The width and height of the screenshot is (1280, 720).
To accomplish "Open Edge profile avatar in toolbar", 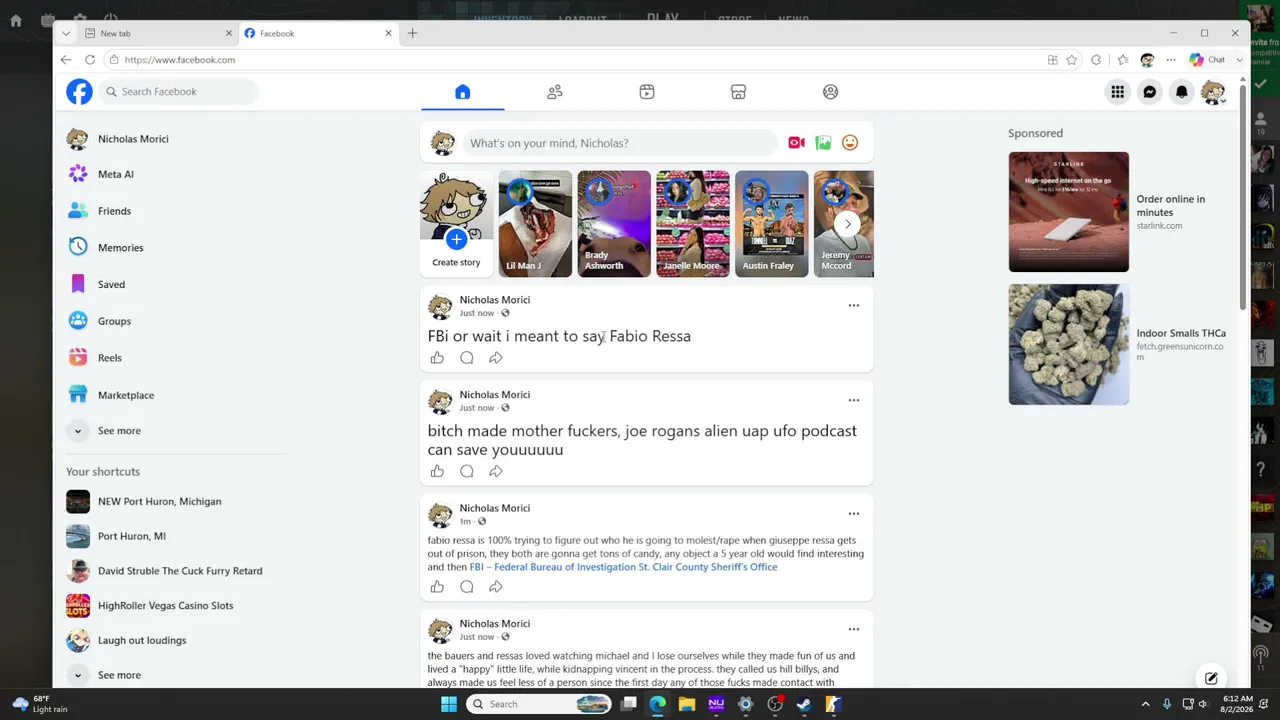I will coord(1147,60).
